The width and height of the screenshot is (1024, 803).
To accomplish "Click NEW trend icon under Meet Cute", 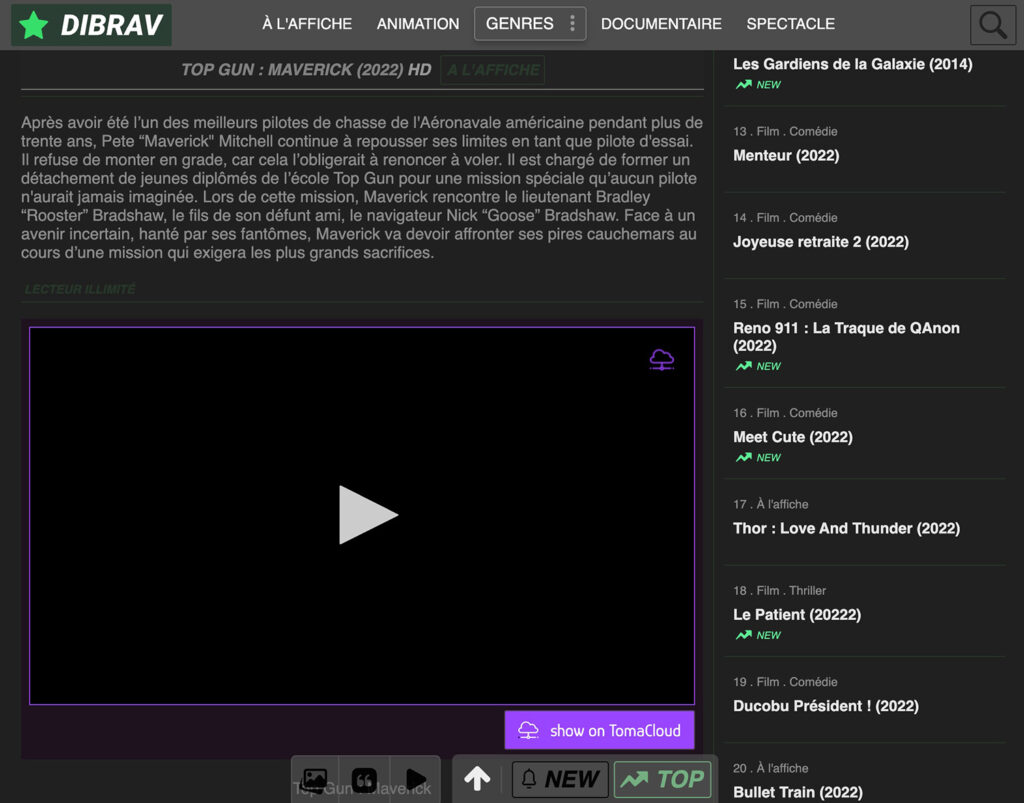I will [x=758, y=458].
